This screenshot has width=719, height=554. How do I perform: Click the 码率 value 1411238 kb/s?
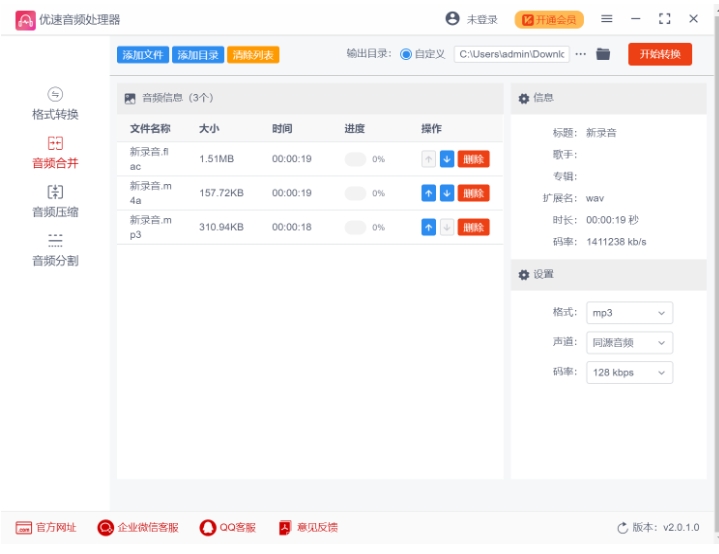(x=616, y=242)
